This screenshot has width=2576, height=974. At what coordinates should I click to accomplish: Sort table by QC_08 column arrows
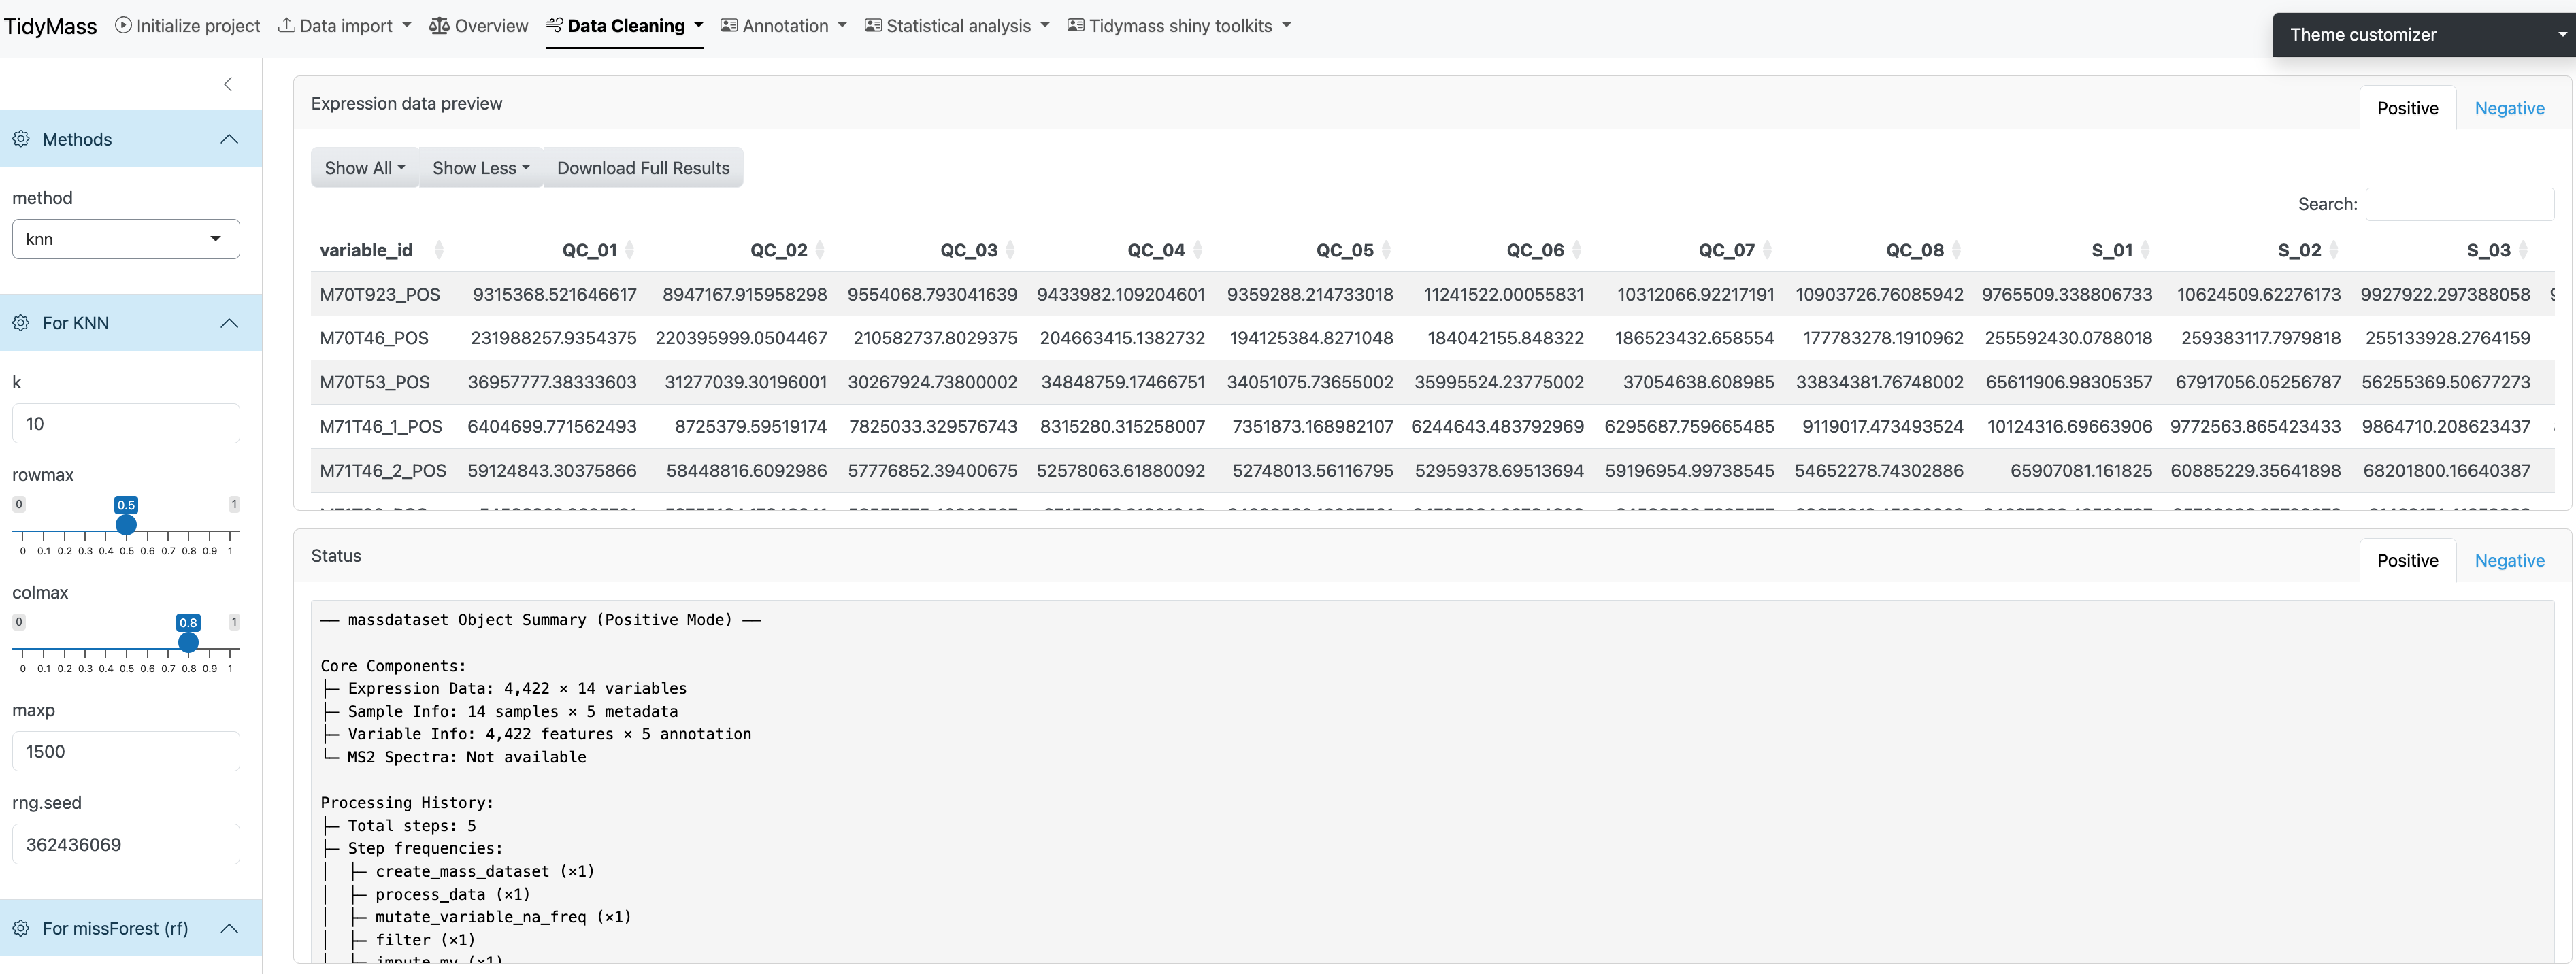coord(1957,250)
